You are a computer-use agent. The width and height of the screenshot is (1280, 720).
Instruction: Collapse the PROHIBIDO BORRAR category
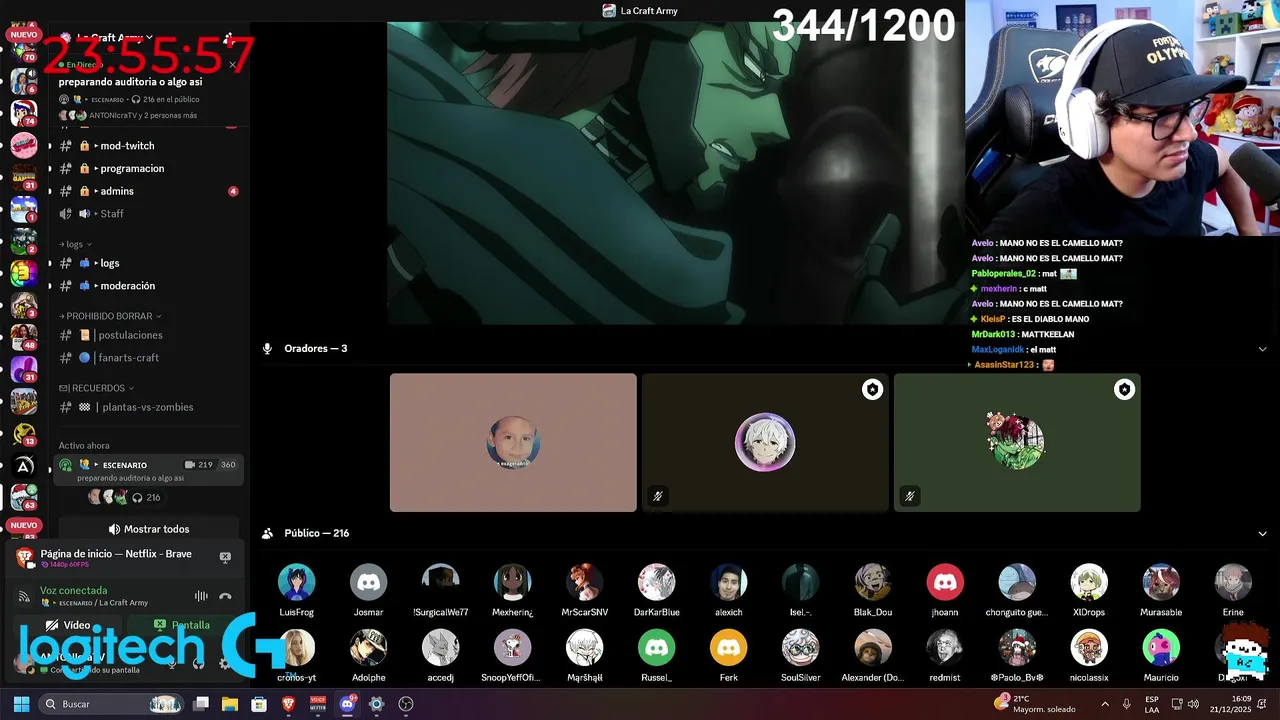(110, 316)
